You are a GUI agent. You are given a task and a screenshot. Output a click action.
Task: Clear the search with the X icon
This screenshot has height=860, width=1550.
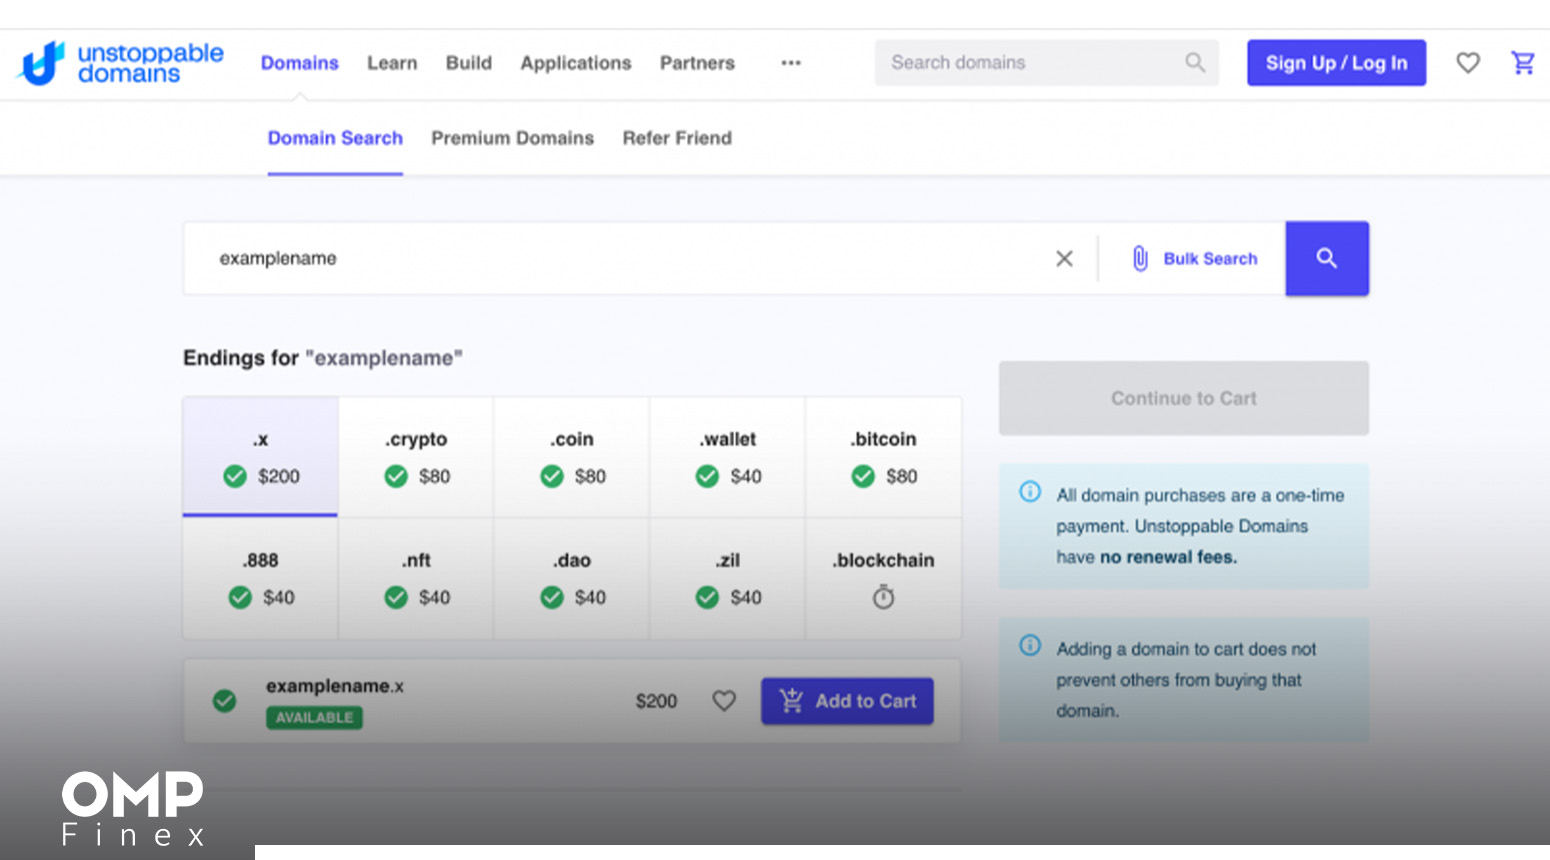[x=1064, y=259]
